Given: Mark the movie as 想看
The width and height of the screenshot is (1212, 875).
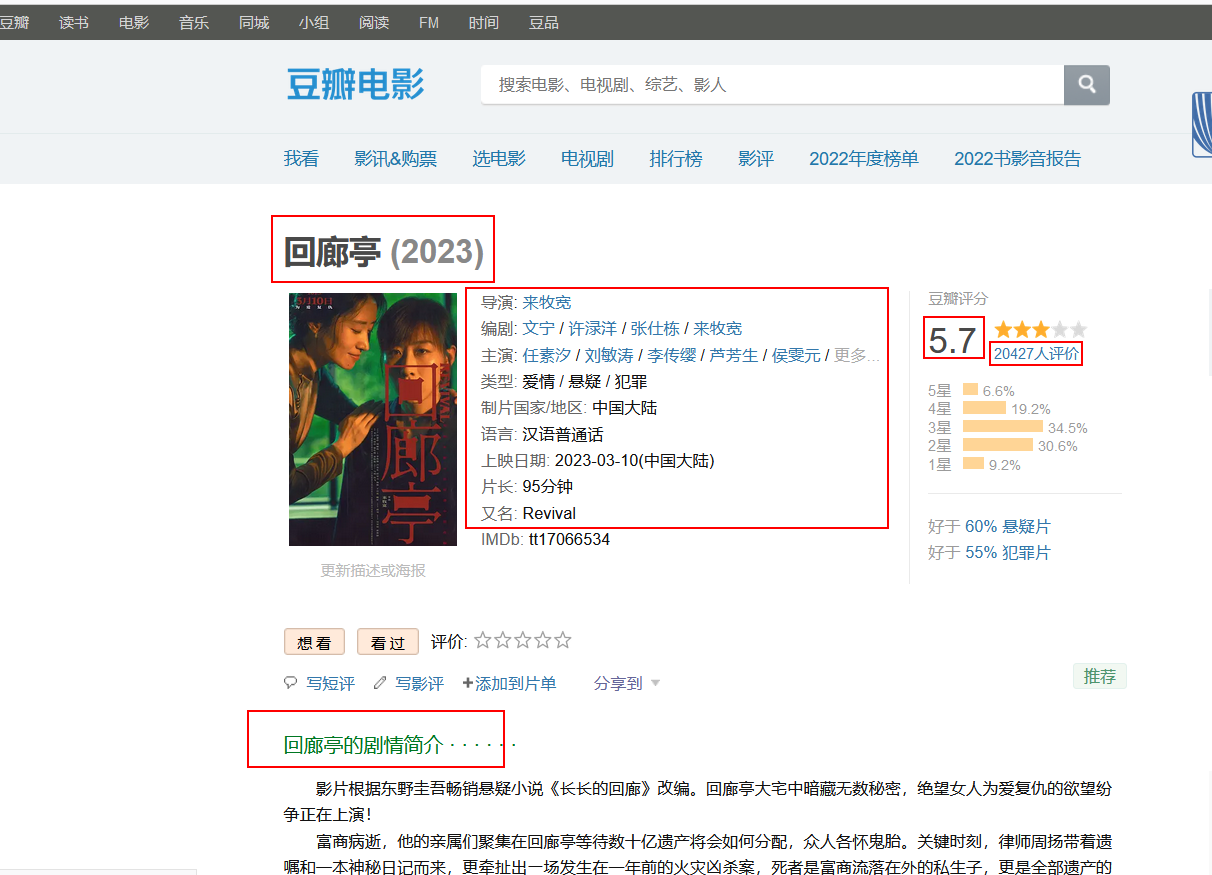Looking at the screenshot, I should [314, 643].
